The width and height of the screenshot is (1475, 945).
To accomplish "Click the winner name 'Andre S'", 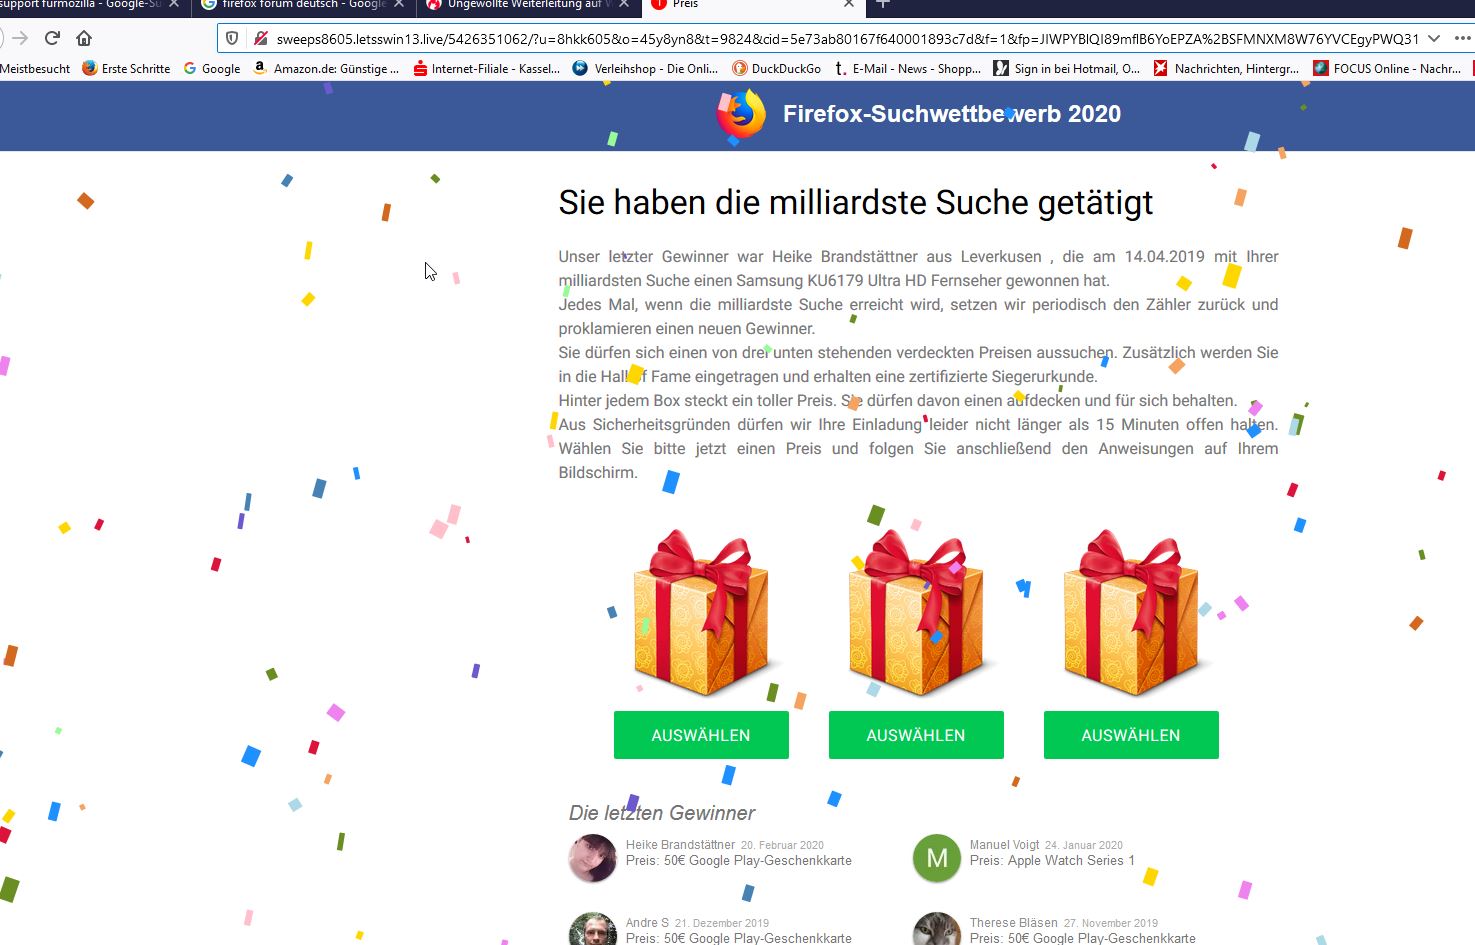I will pos(647,923).
